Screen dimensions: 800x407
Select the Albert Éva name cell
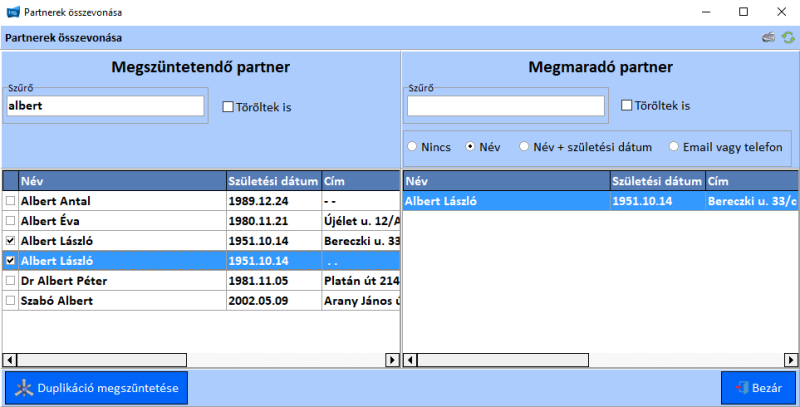pyautogui.click(x=122, y=221)
